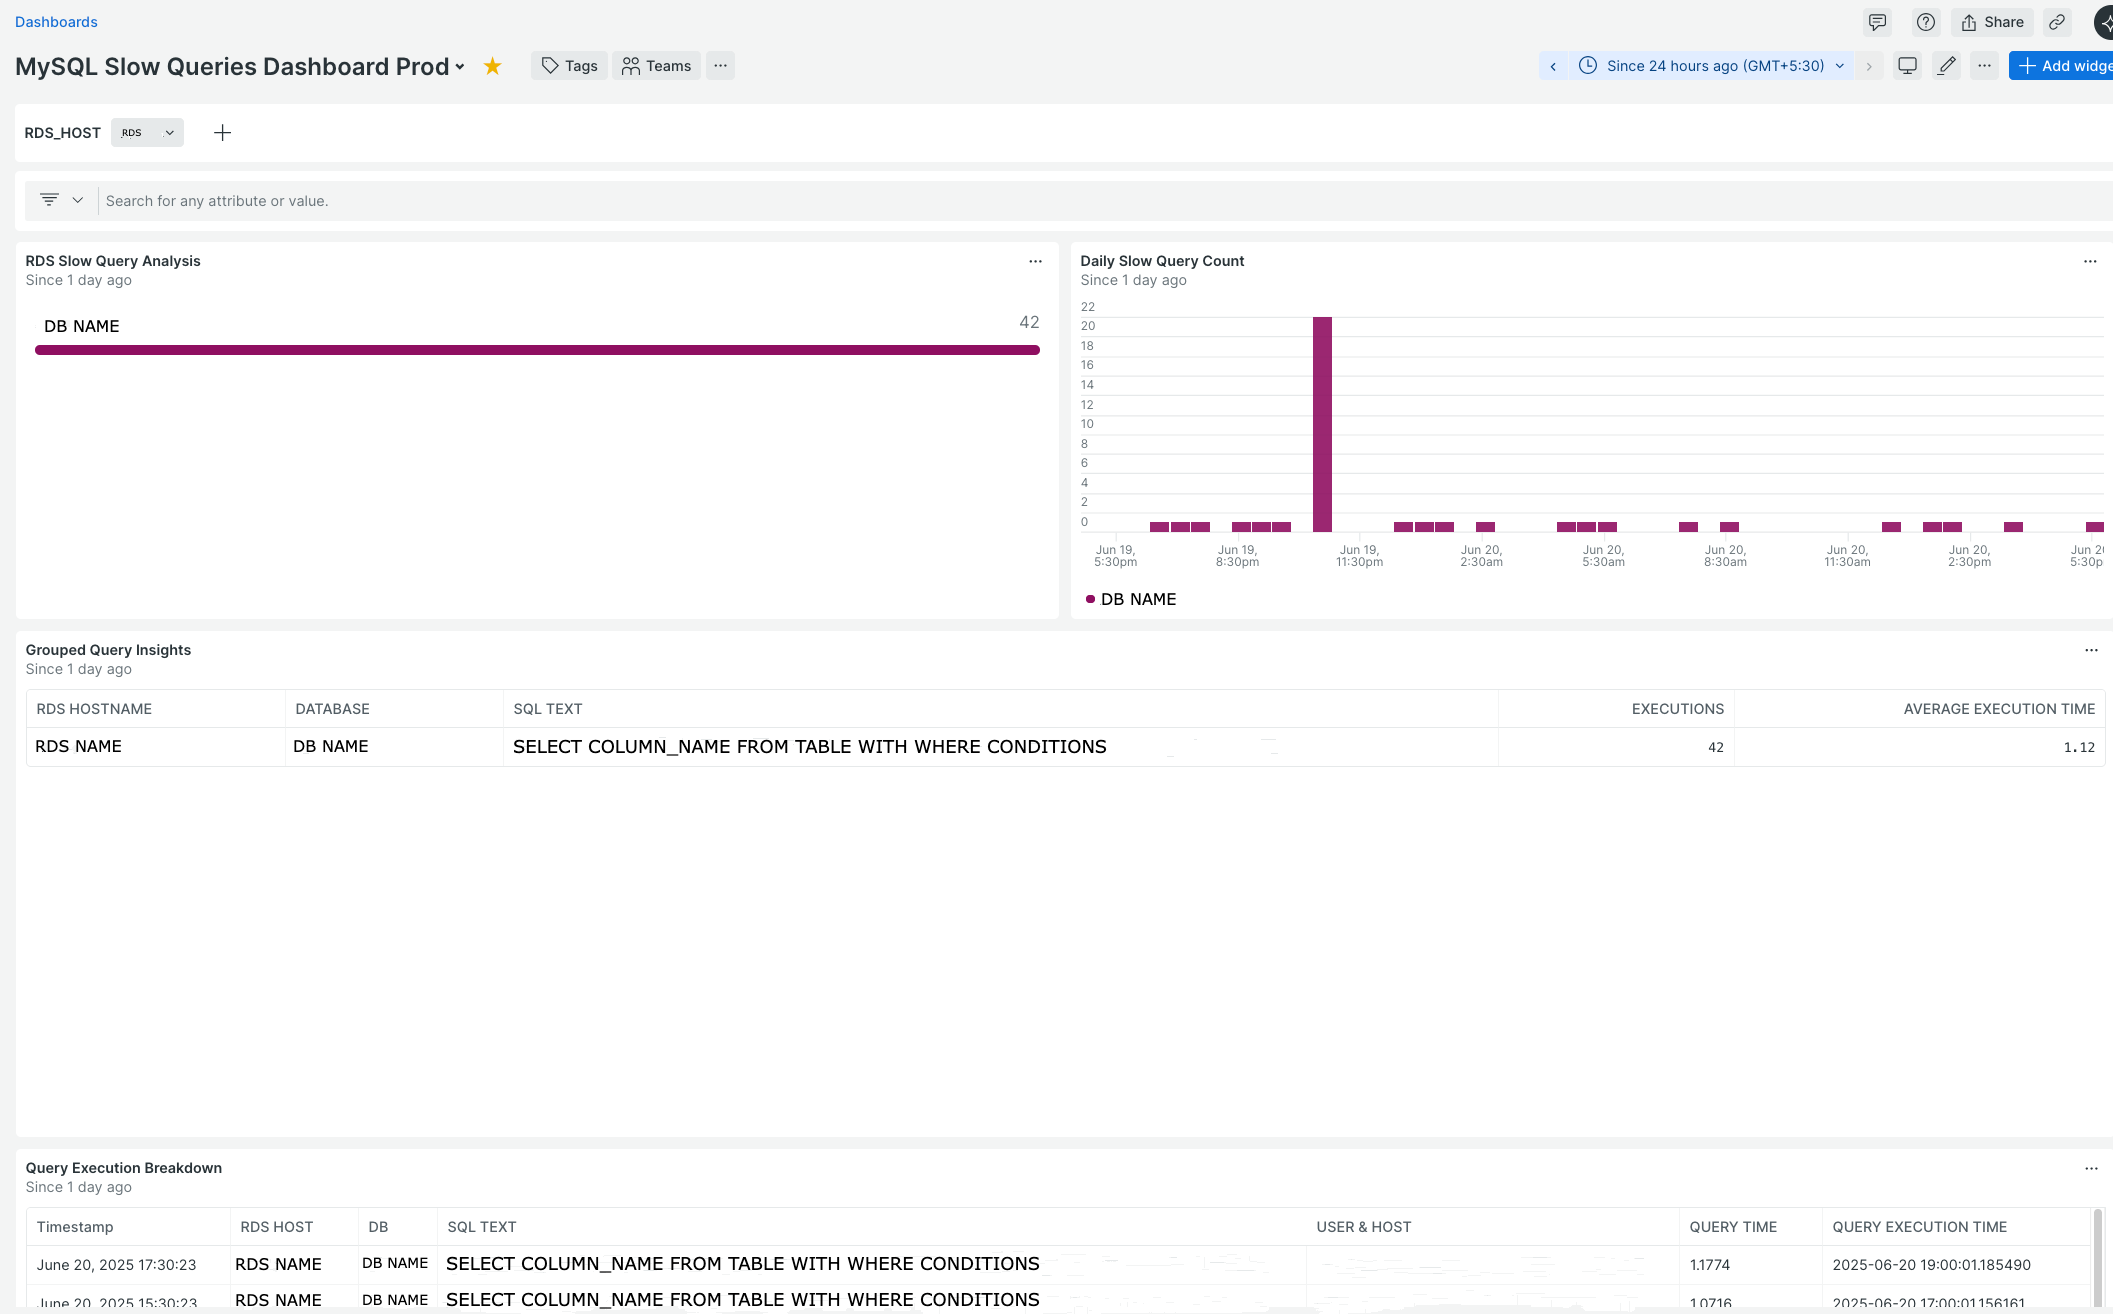Sort by EXECUTIONS column header
The height and width of the screenshot is (1314, 2113).
click(x=1677, y=709)
